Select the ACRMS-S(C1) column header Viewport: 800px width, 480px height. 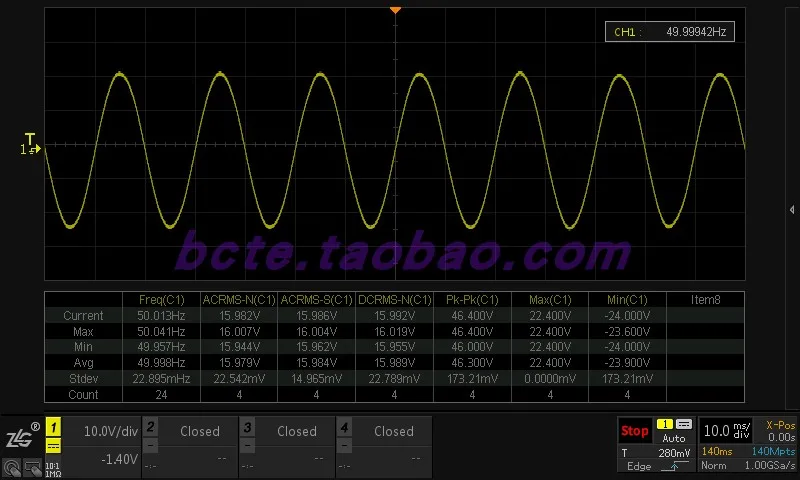pos(316,300)
